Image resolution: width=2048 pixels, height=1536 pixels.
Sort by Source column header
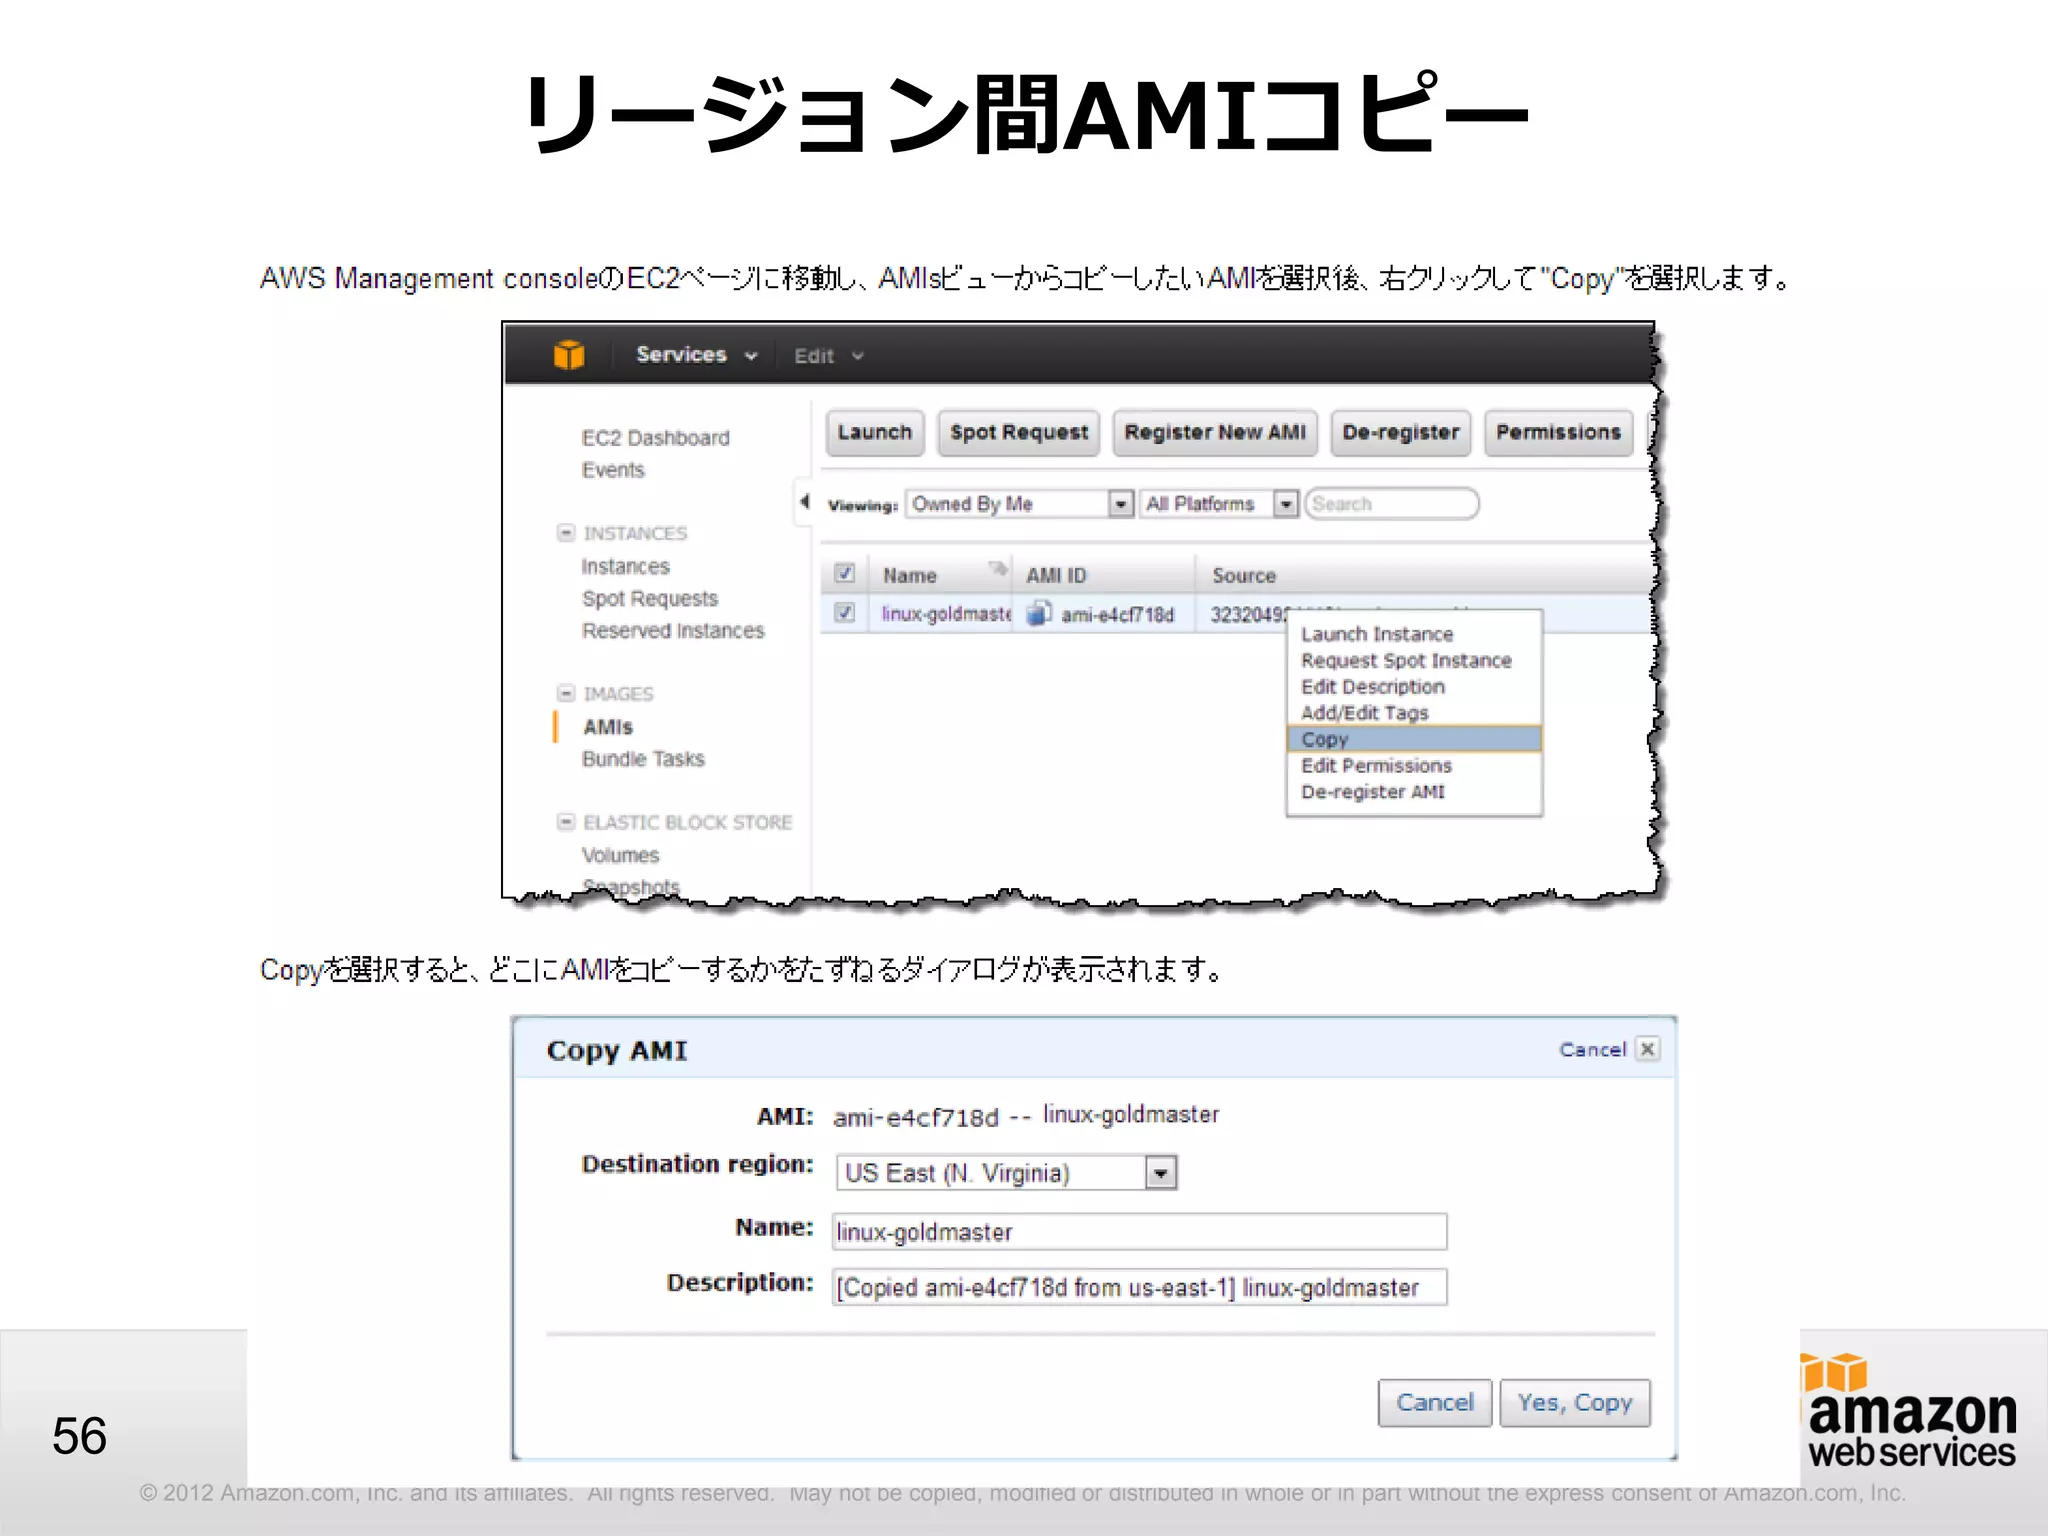(1244, 575)
